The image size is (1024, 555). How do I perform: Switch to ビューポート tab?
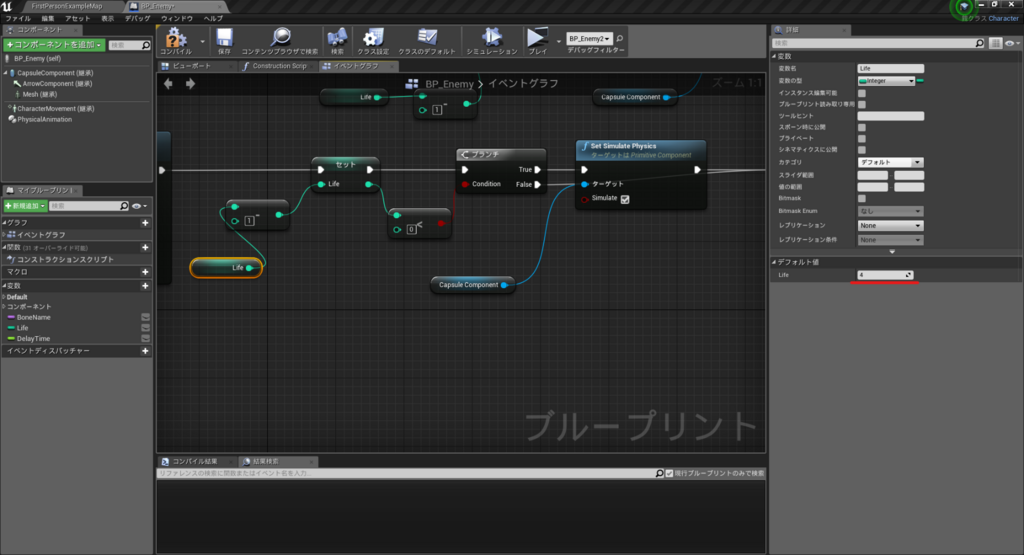click(x=192, y=66)
